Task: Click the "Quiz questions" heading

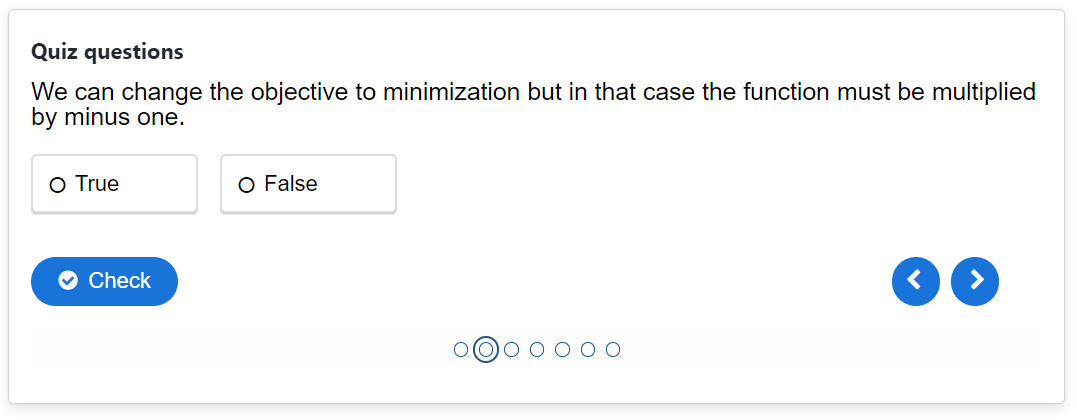Action: (107, 51)
